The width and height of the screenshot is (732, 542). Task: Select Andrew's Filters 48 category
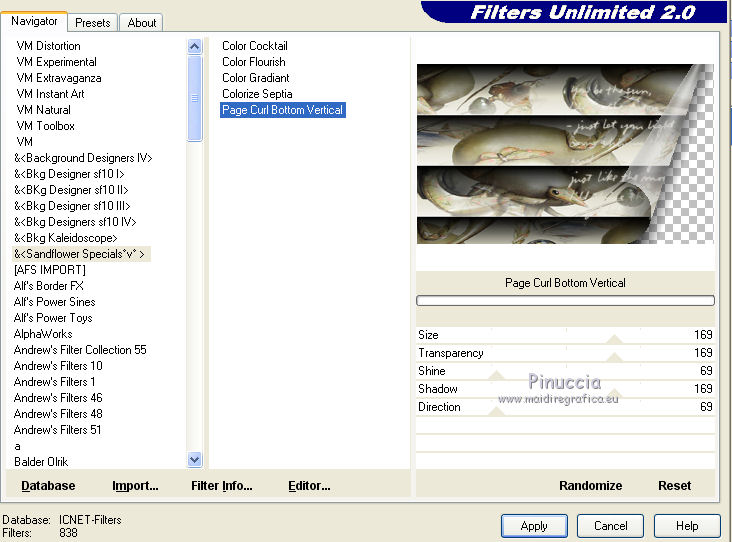[x=58, y=414]
